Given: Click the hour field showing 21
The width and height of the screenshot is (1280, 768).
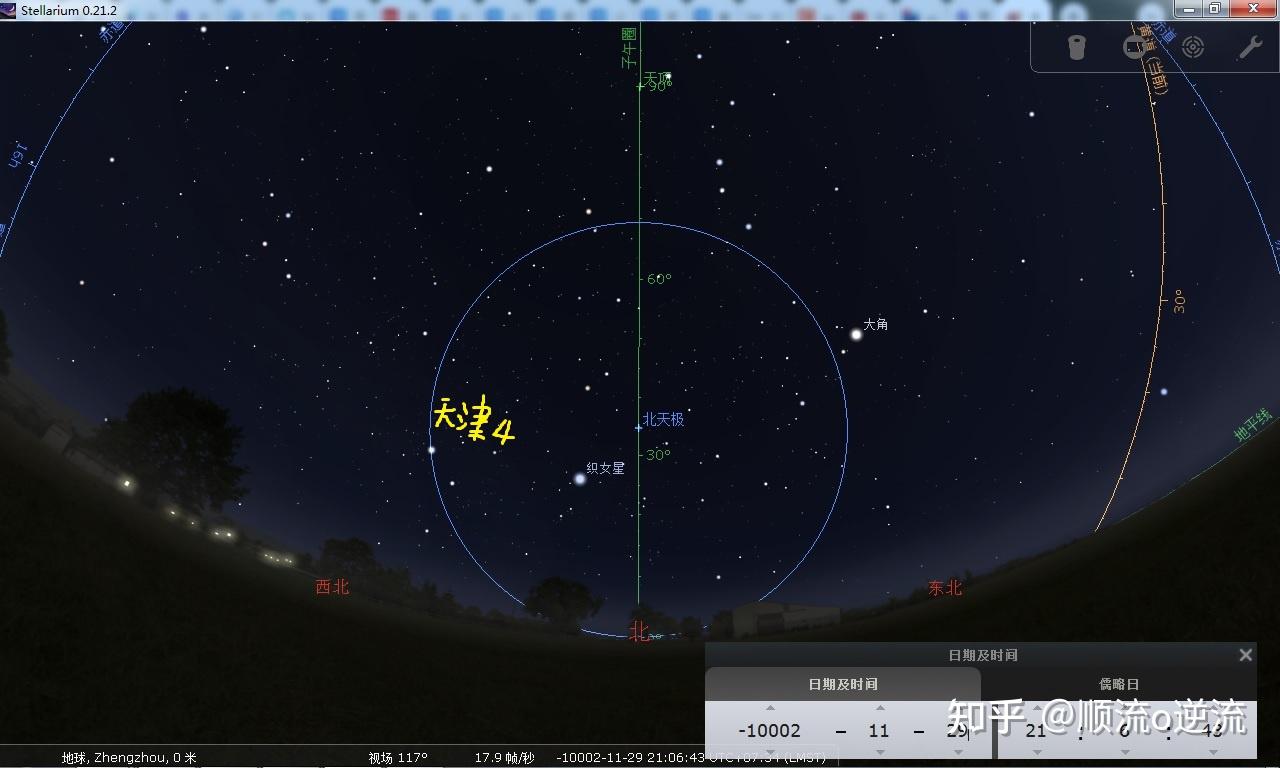Looking at the screenshot, I should (x=1036, y=731).
